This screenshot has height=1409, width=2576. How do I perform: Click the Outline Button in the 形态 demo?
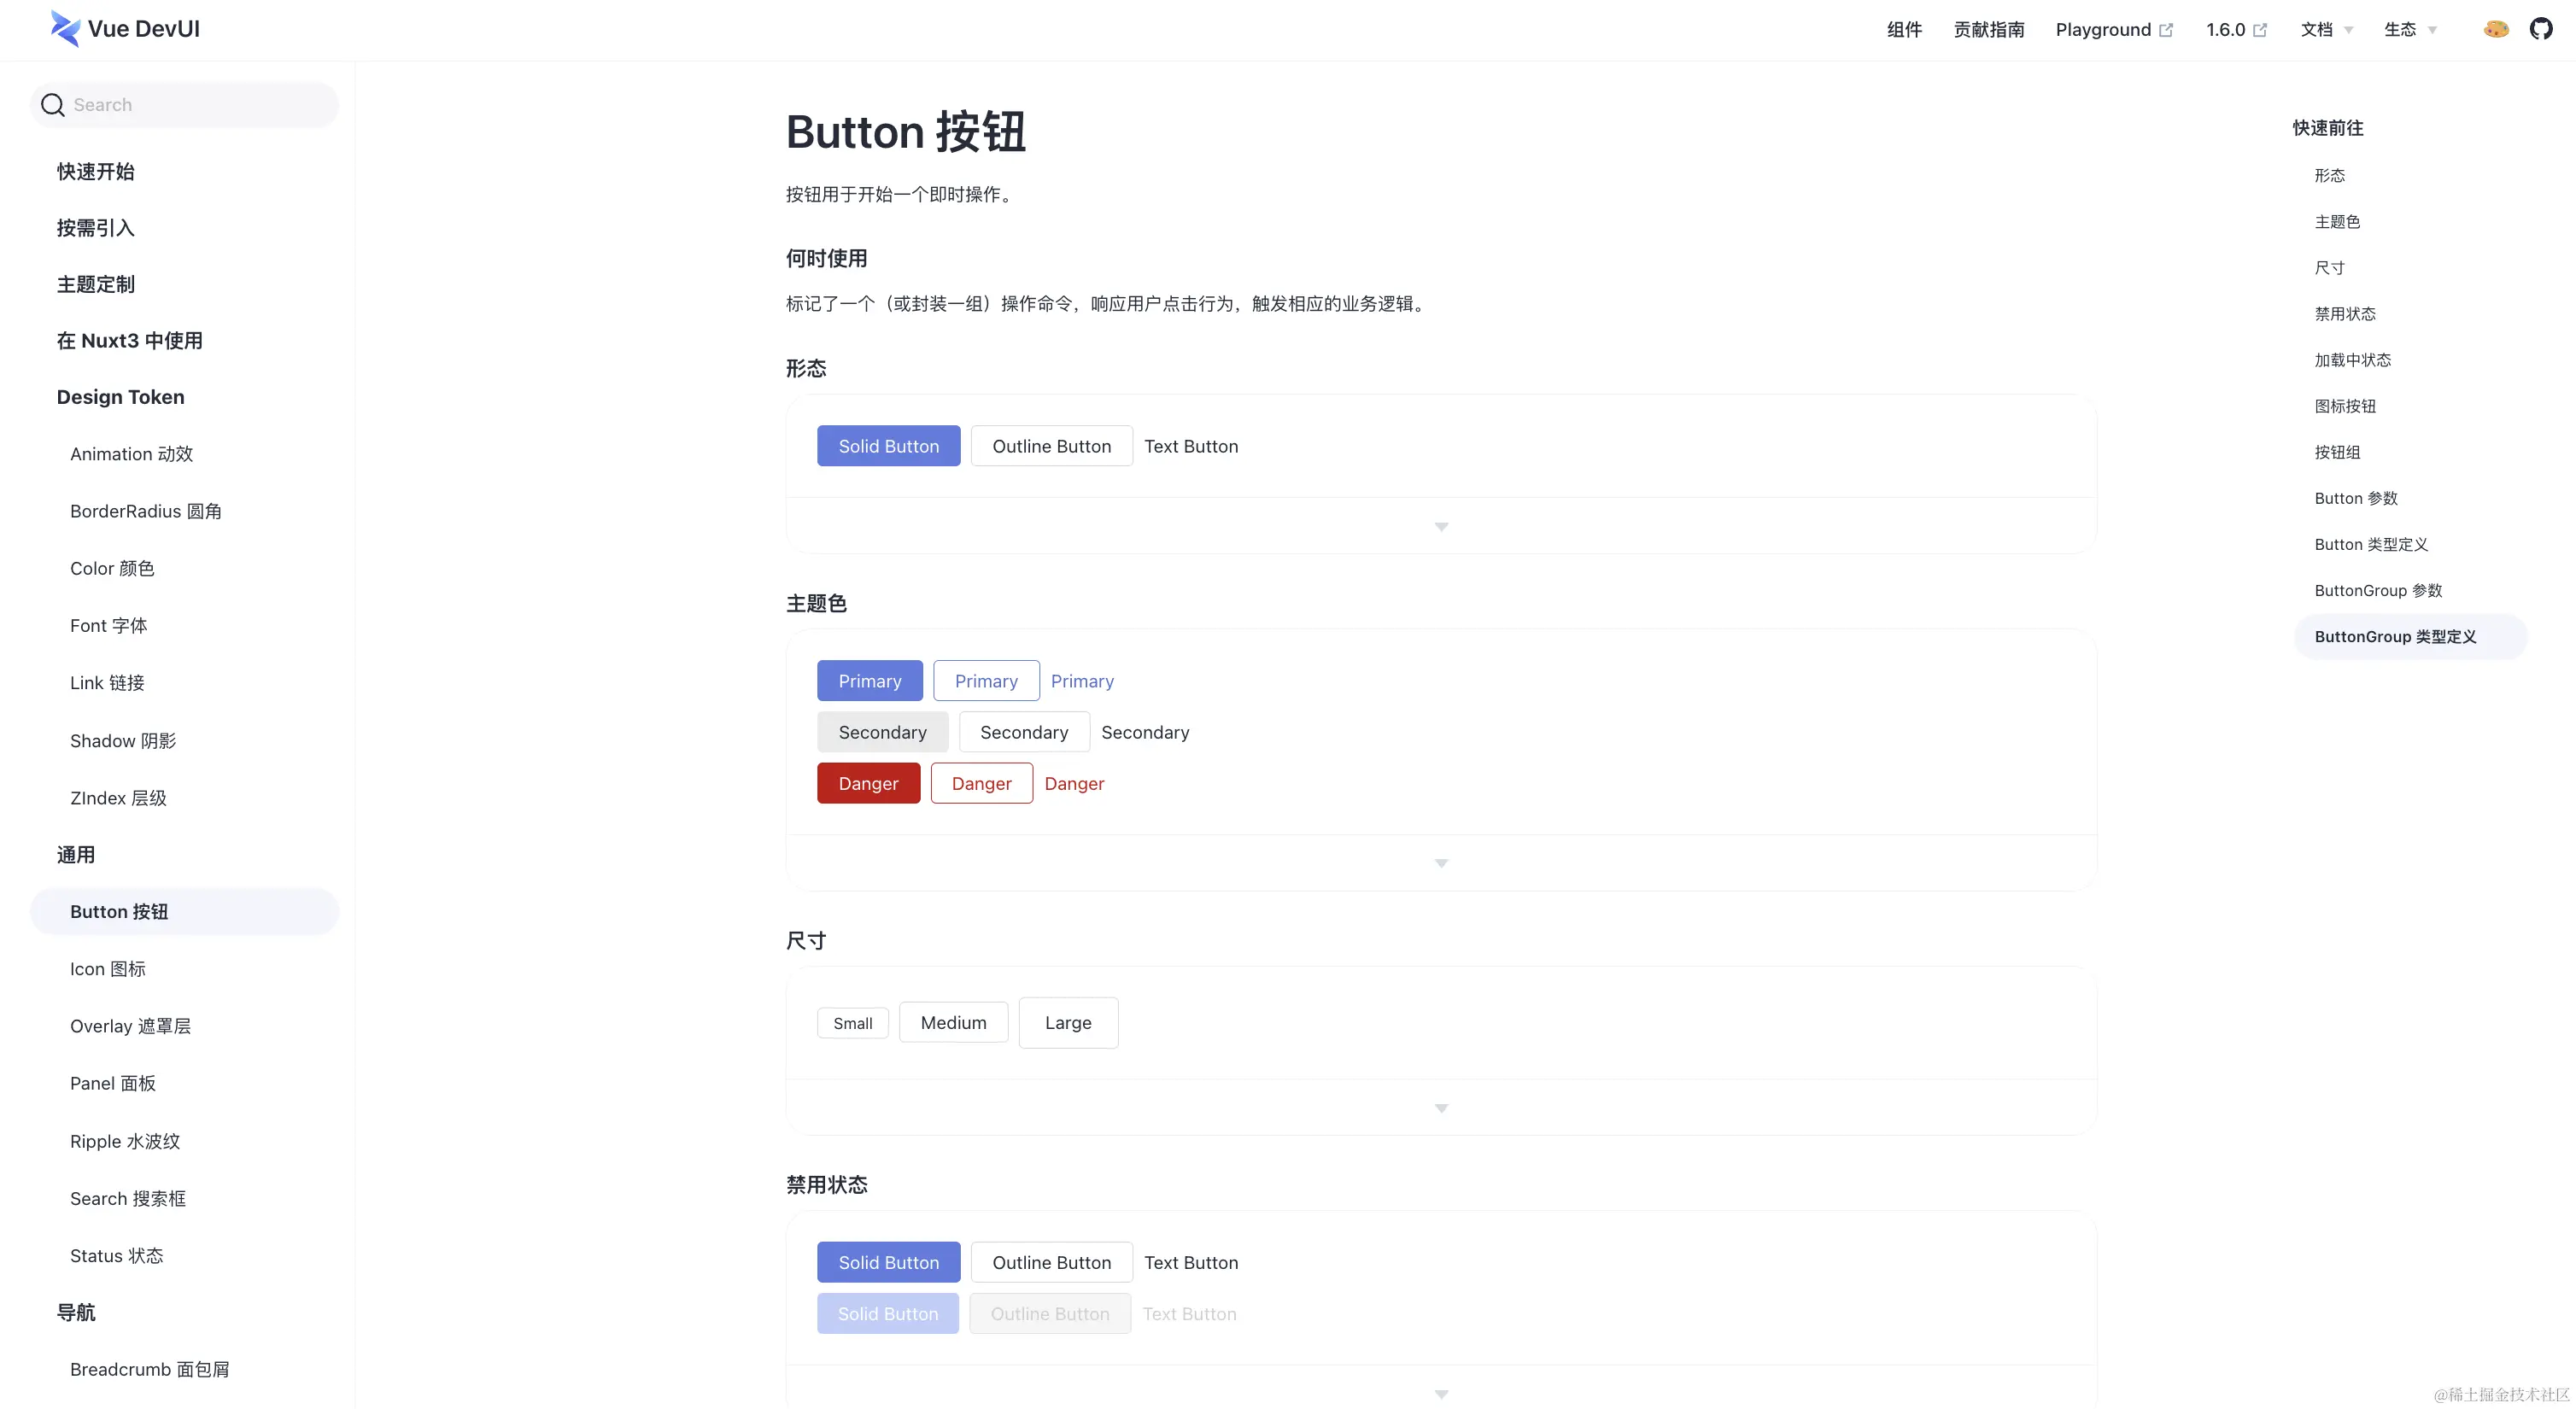(x=1051, y=446)
